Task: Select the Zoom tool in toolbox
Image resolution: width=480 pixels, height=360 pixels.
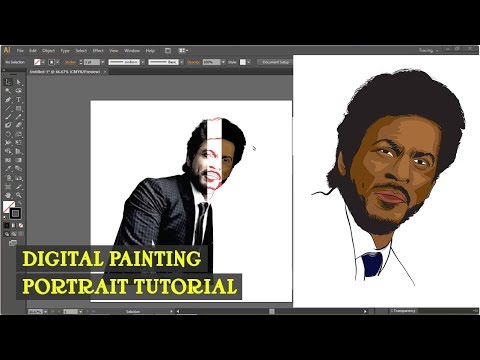Action: coord(19,195)
